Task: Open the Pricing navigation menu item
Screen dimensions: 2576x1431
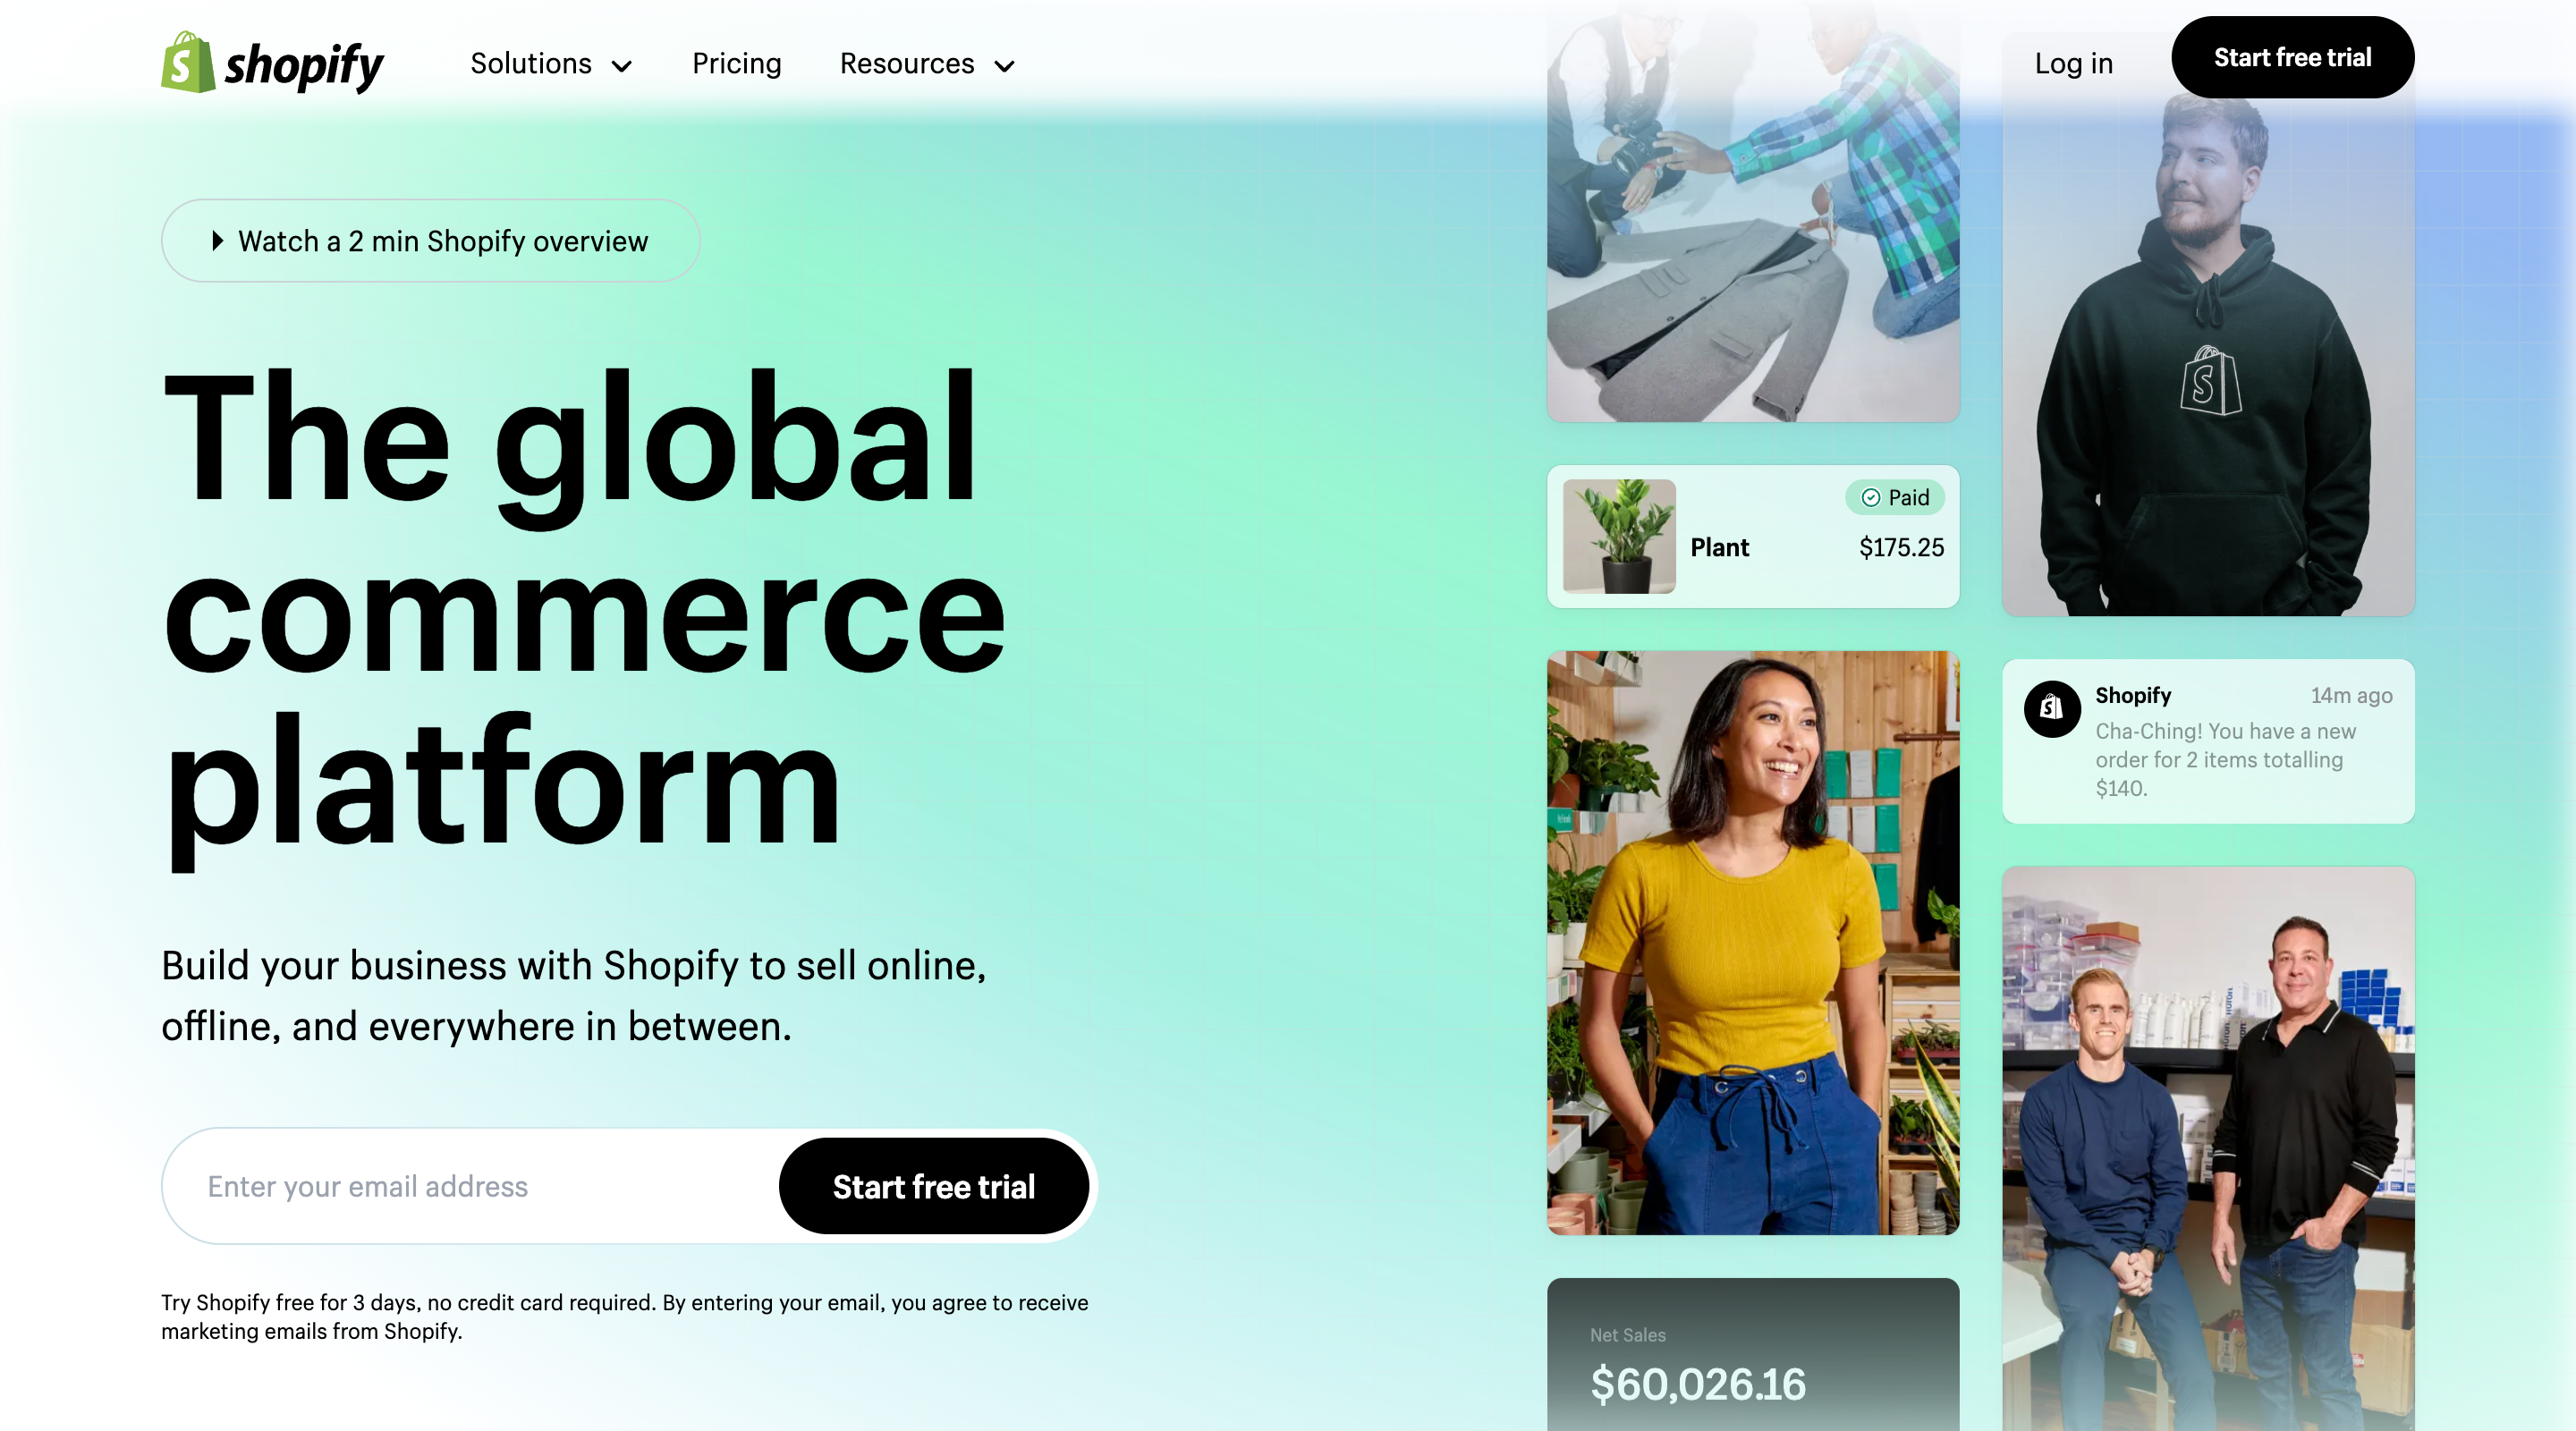Action: point(736,64)
